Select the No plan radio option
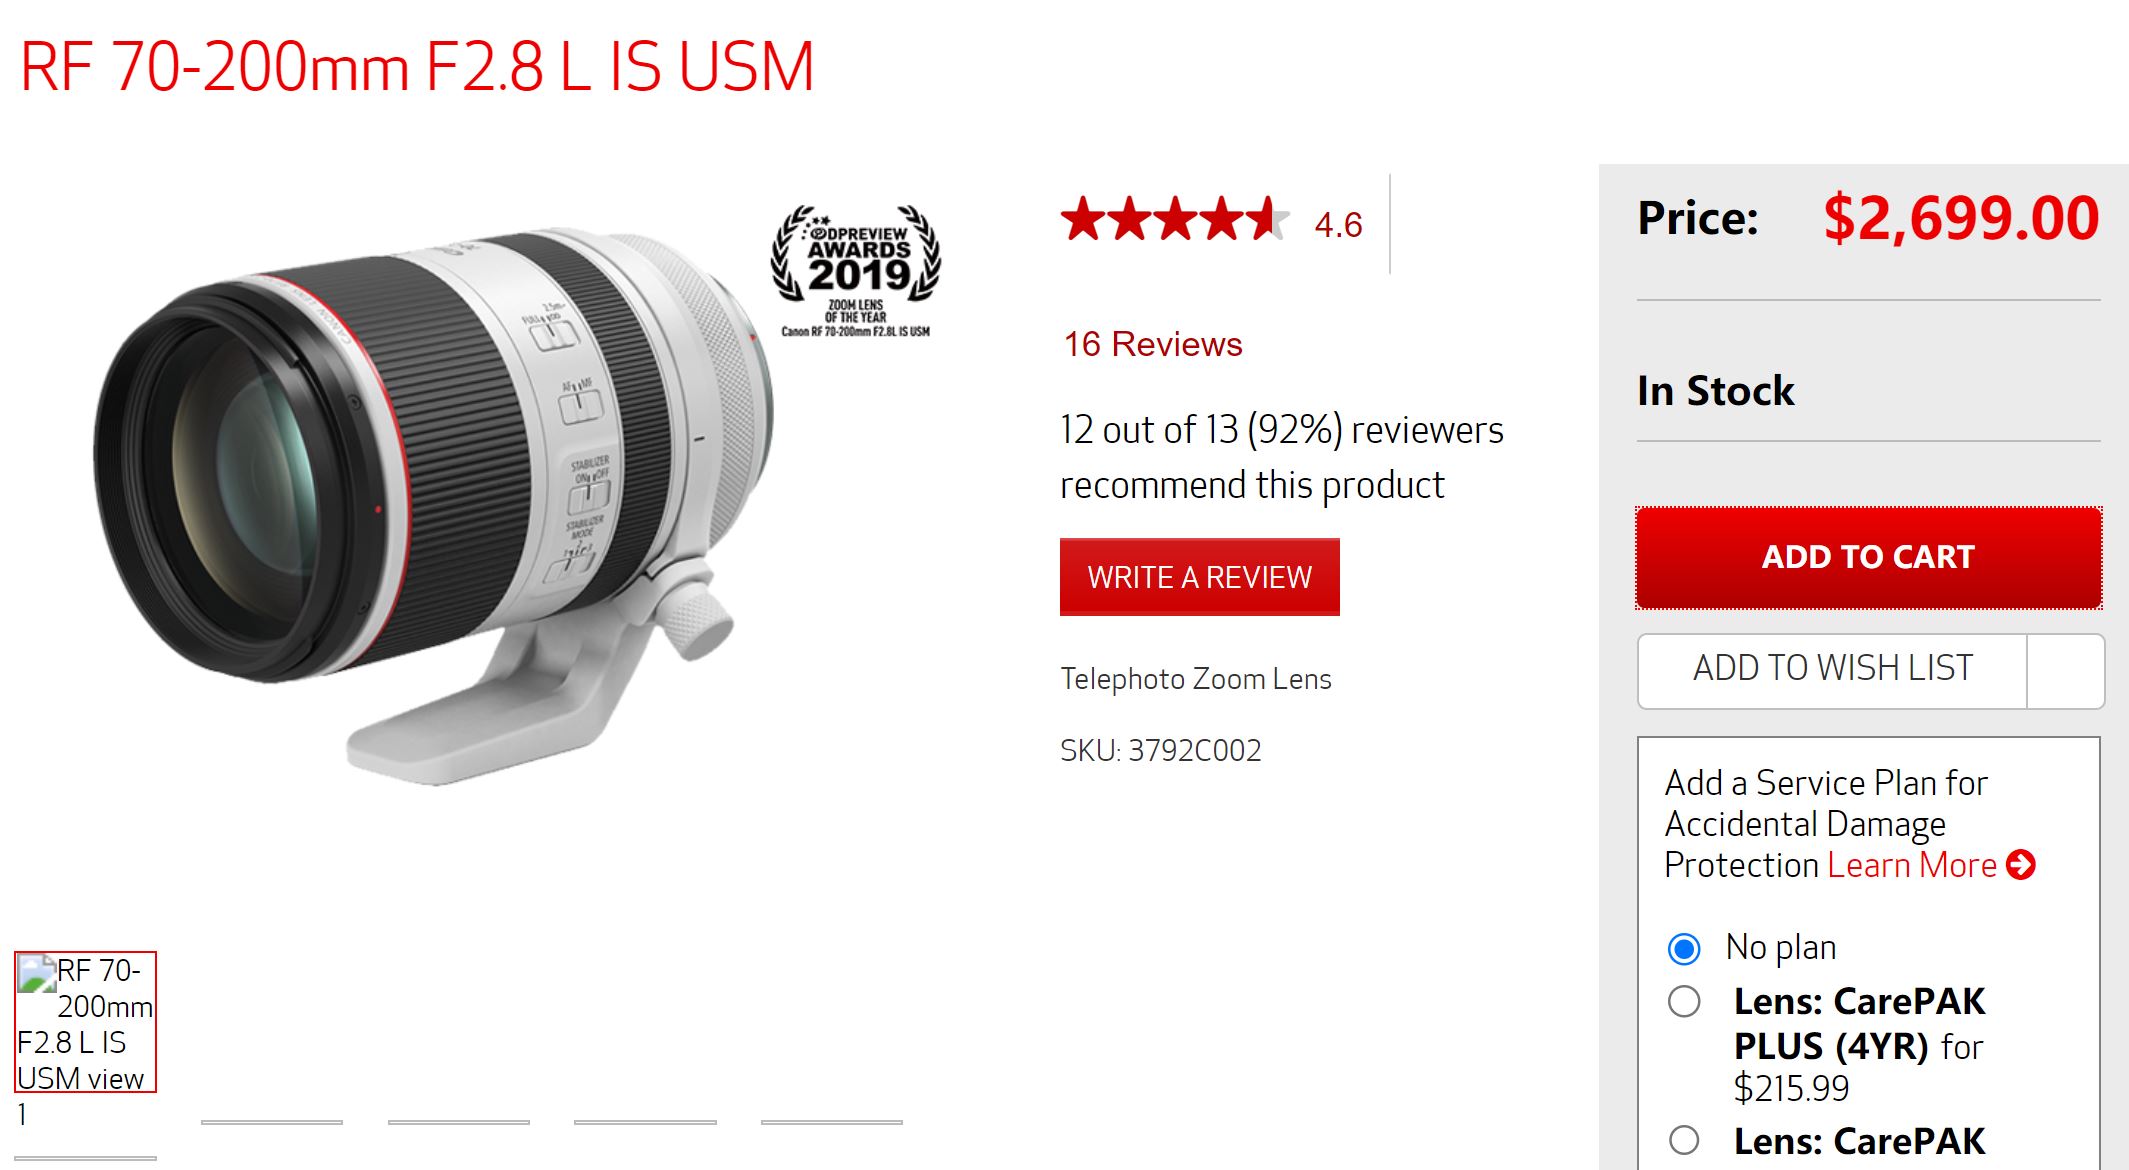2129x1170 pixels. point(1684,948)
